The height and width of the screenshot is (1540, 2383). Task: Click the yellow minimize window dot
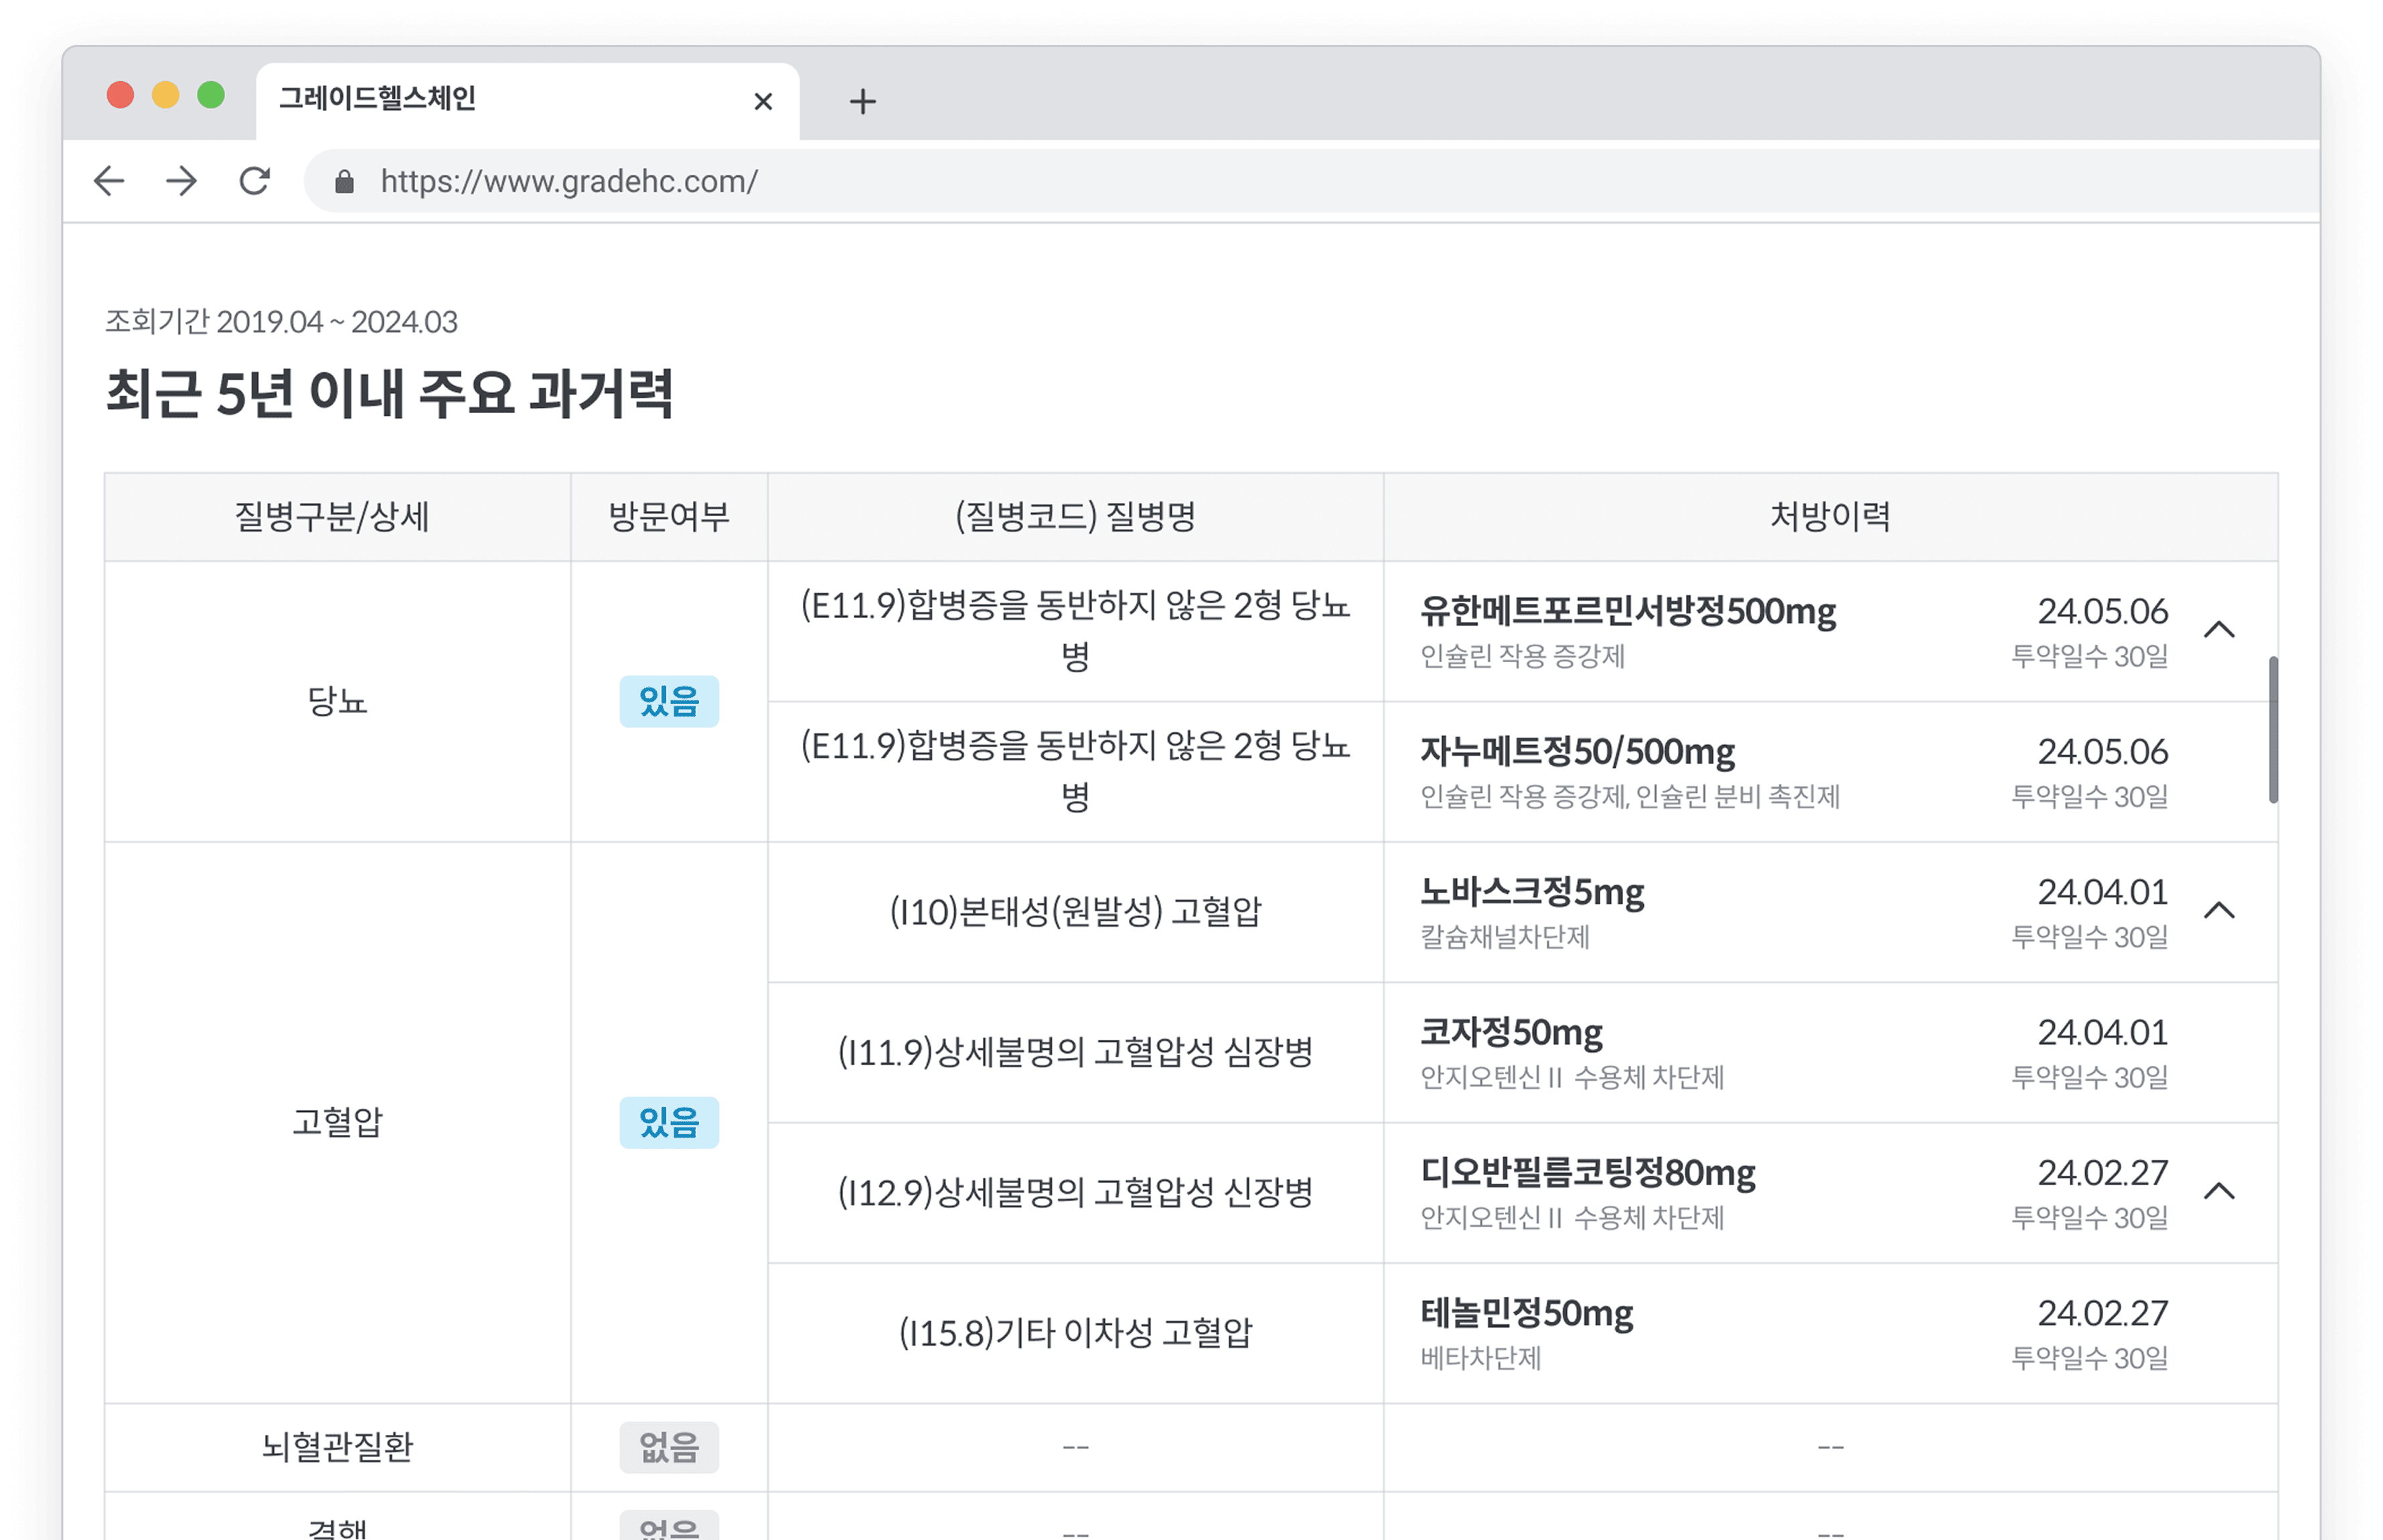point(166,95)
